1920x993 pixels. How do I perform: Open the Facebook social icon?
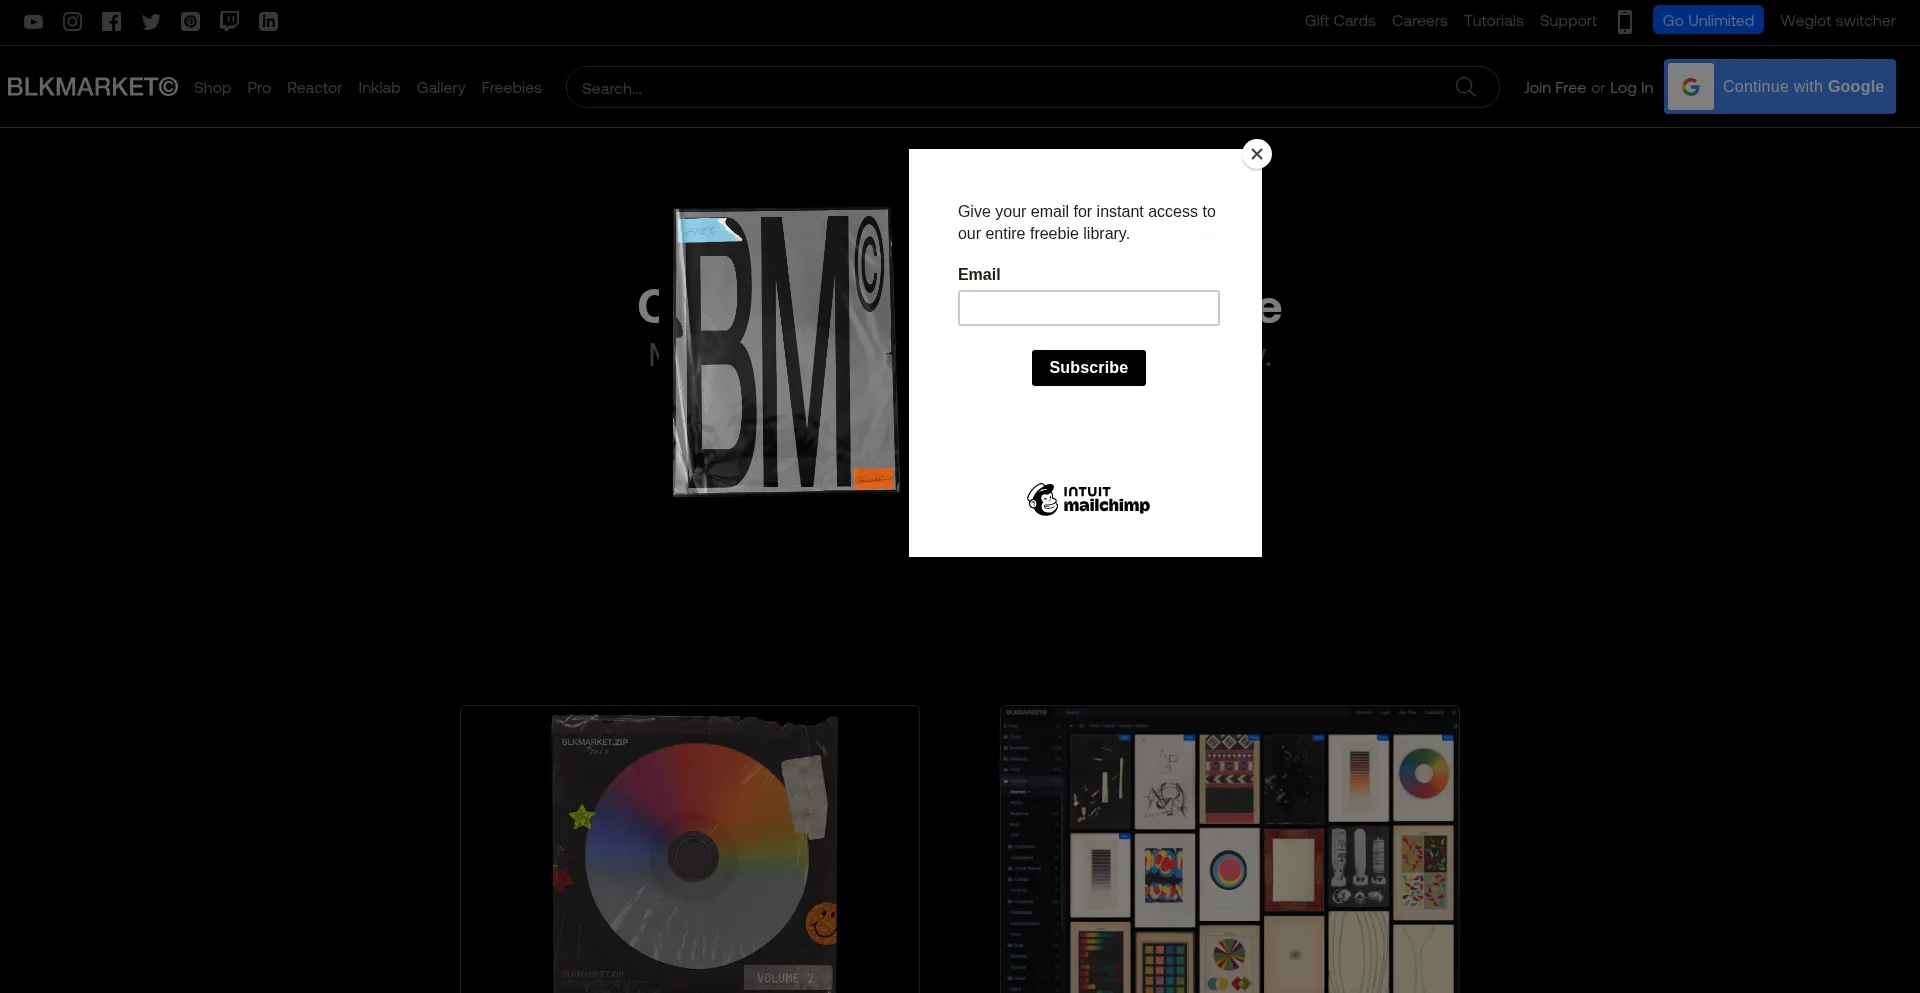111,22
